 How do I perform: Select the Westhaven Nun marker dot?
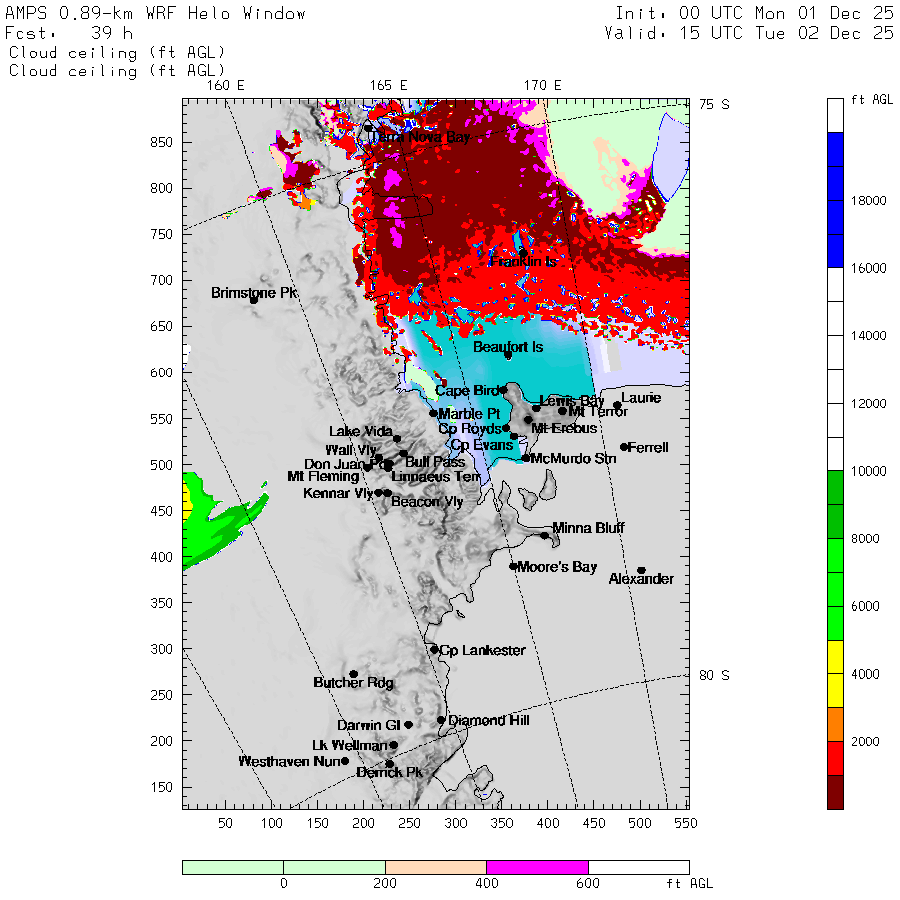tap(345, 761)
